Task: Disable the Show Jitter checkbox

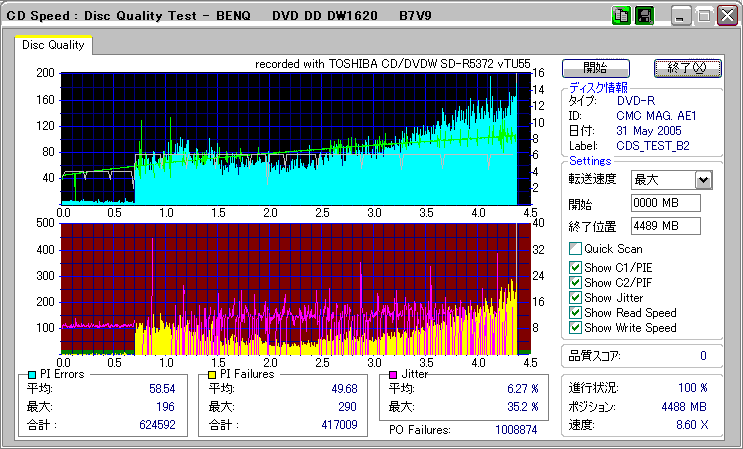Action: coord(574,298)
